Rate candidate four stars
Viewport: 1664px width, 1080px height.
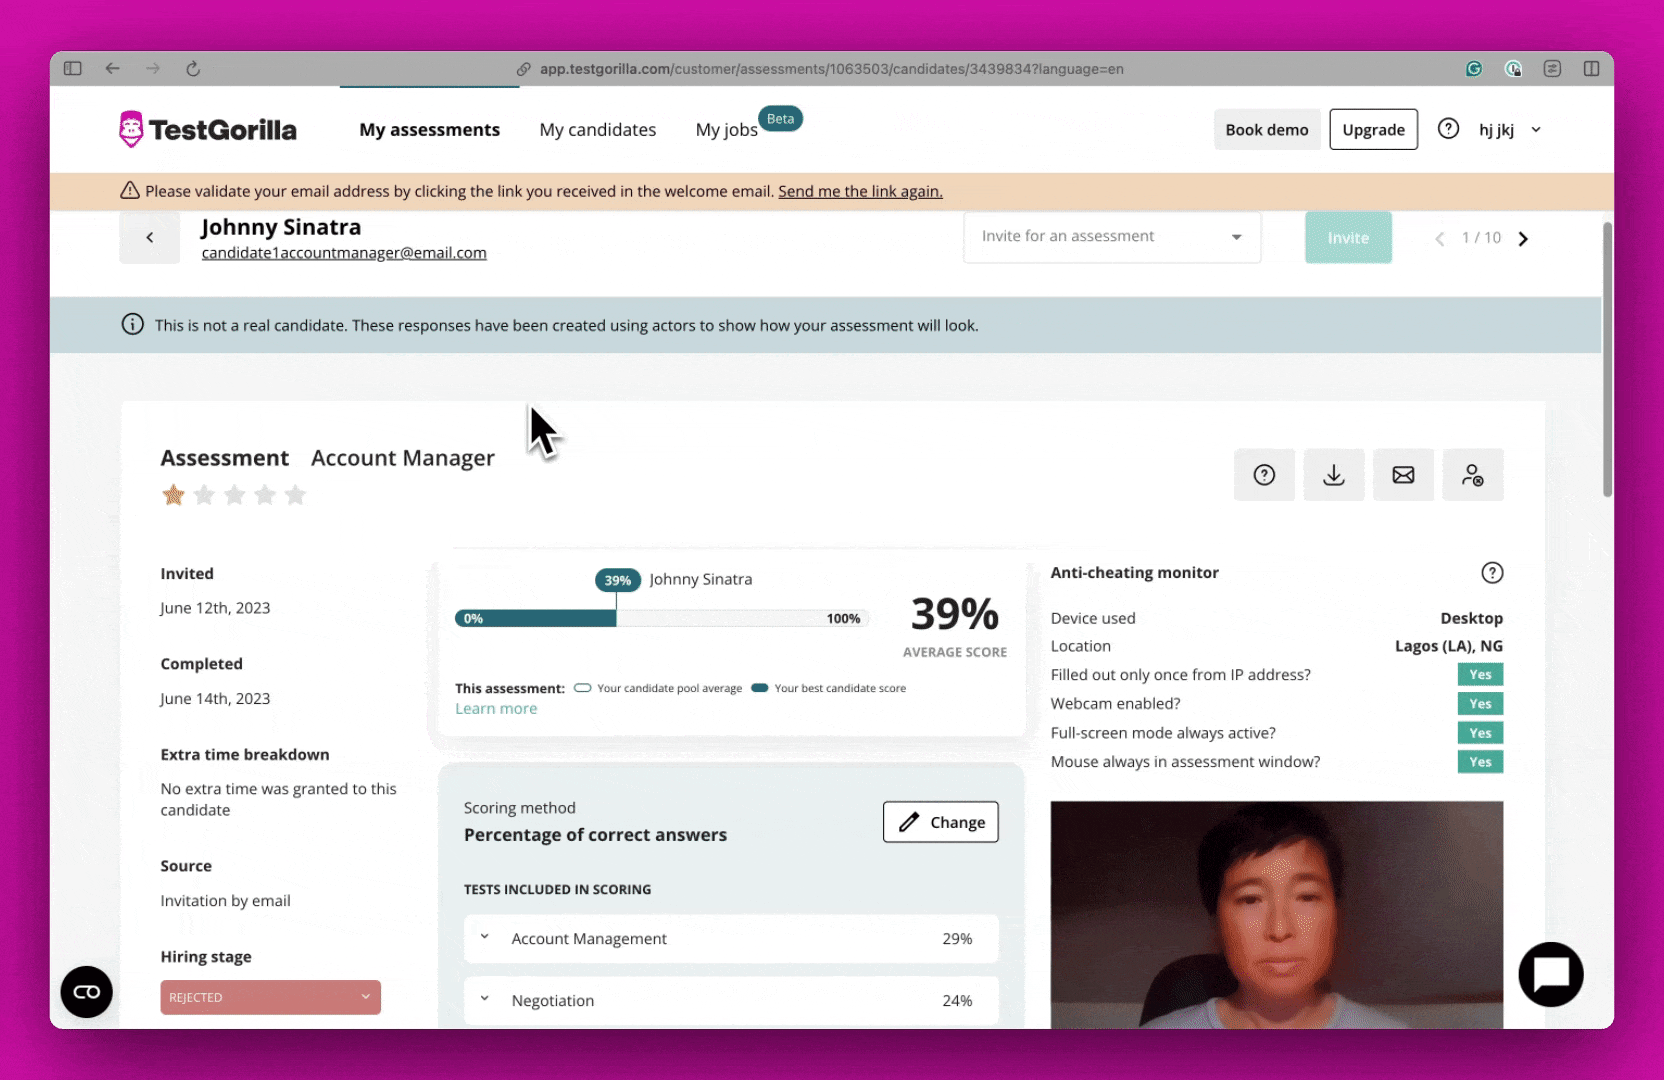coord(265,495)
